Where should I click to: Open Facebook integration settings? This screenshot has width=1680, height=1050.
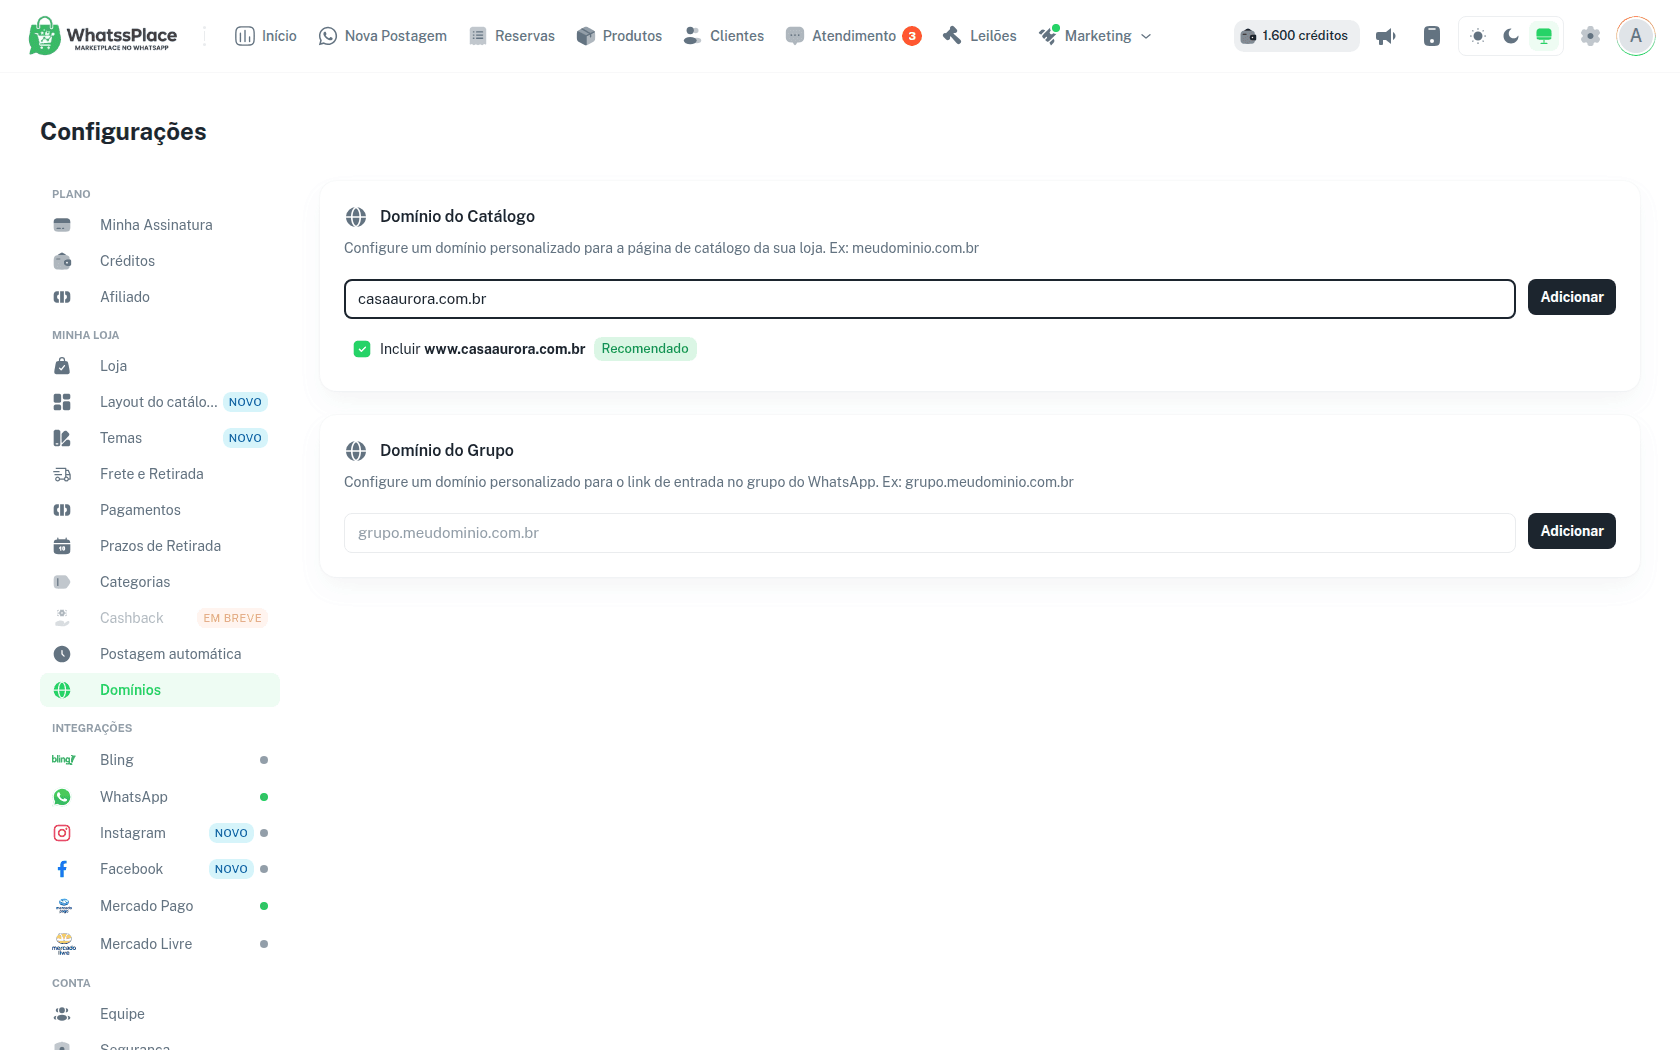pyautogui.click(x=160, y=869)
